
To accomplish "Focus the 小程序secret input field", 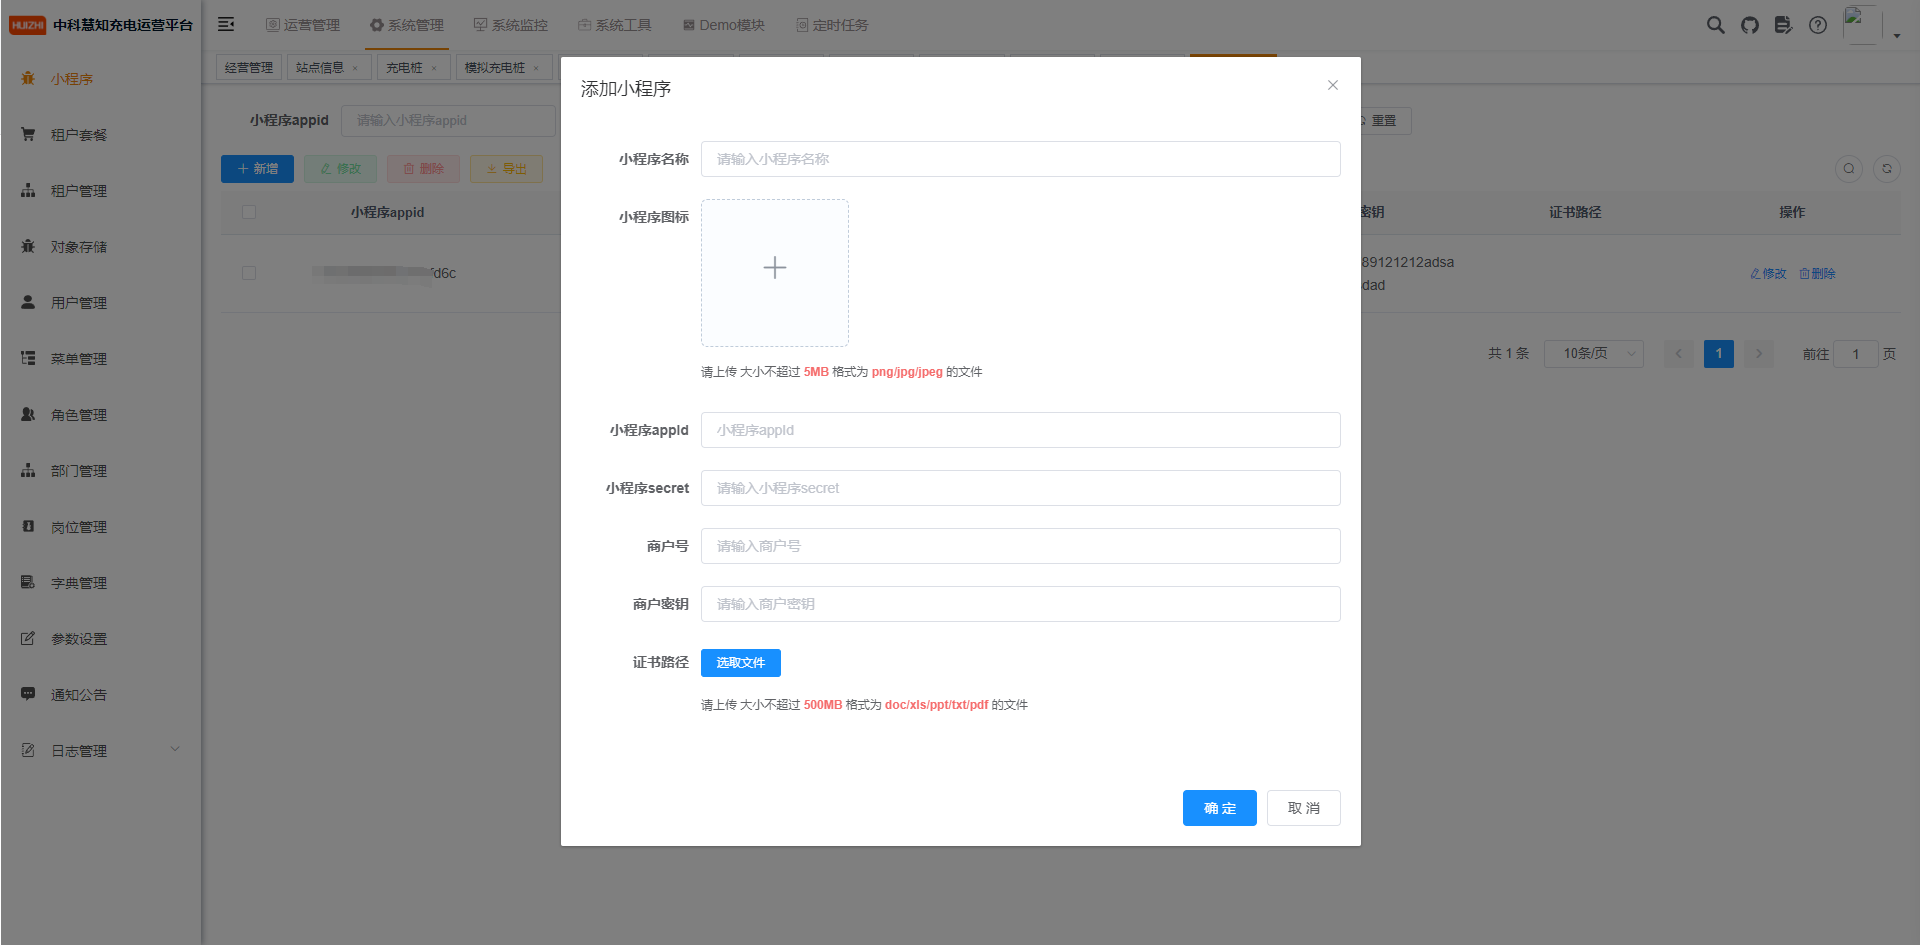I will [x=1020, y=488].
